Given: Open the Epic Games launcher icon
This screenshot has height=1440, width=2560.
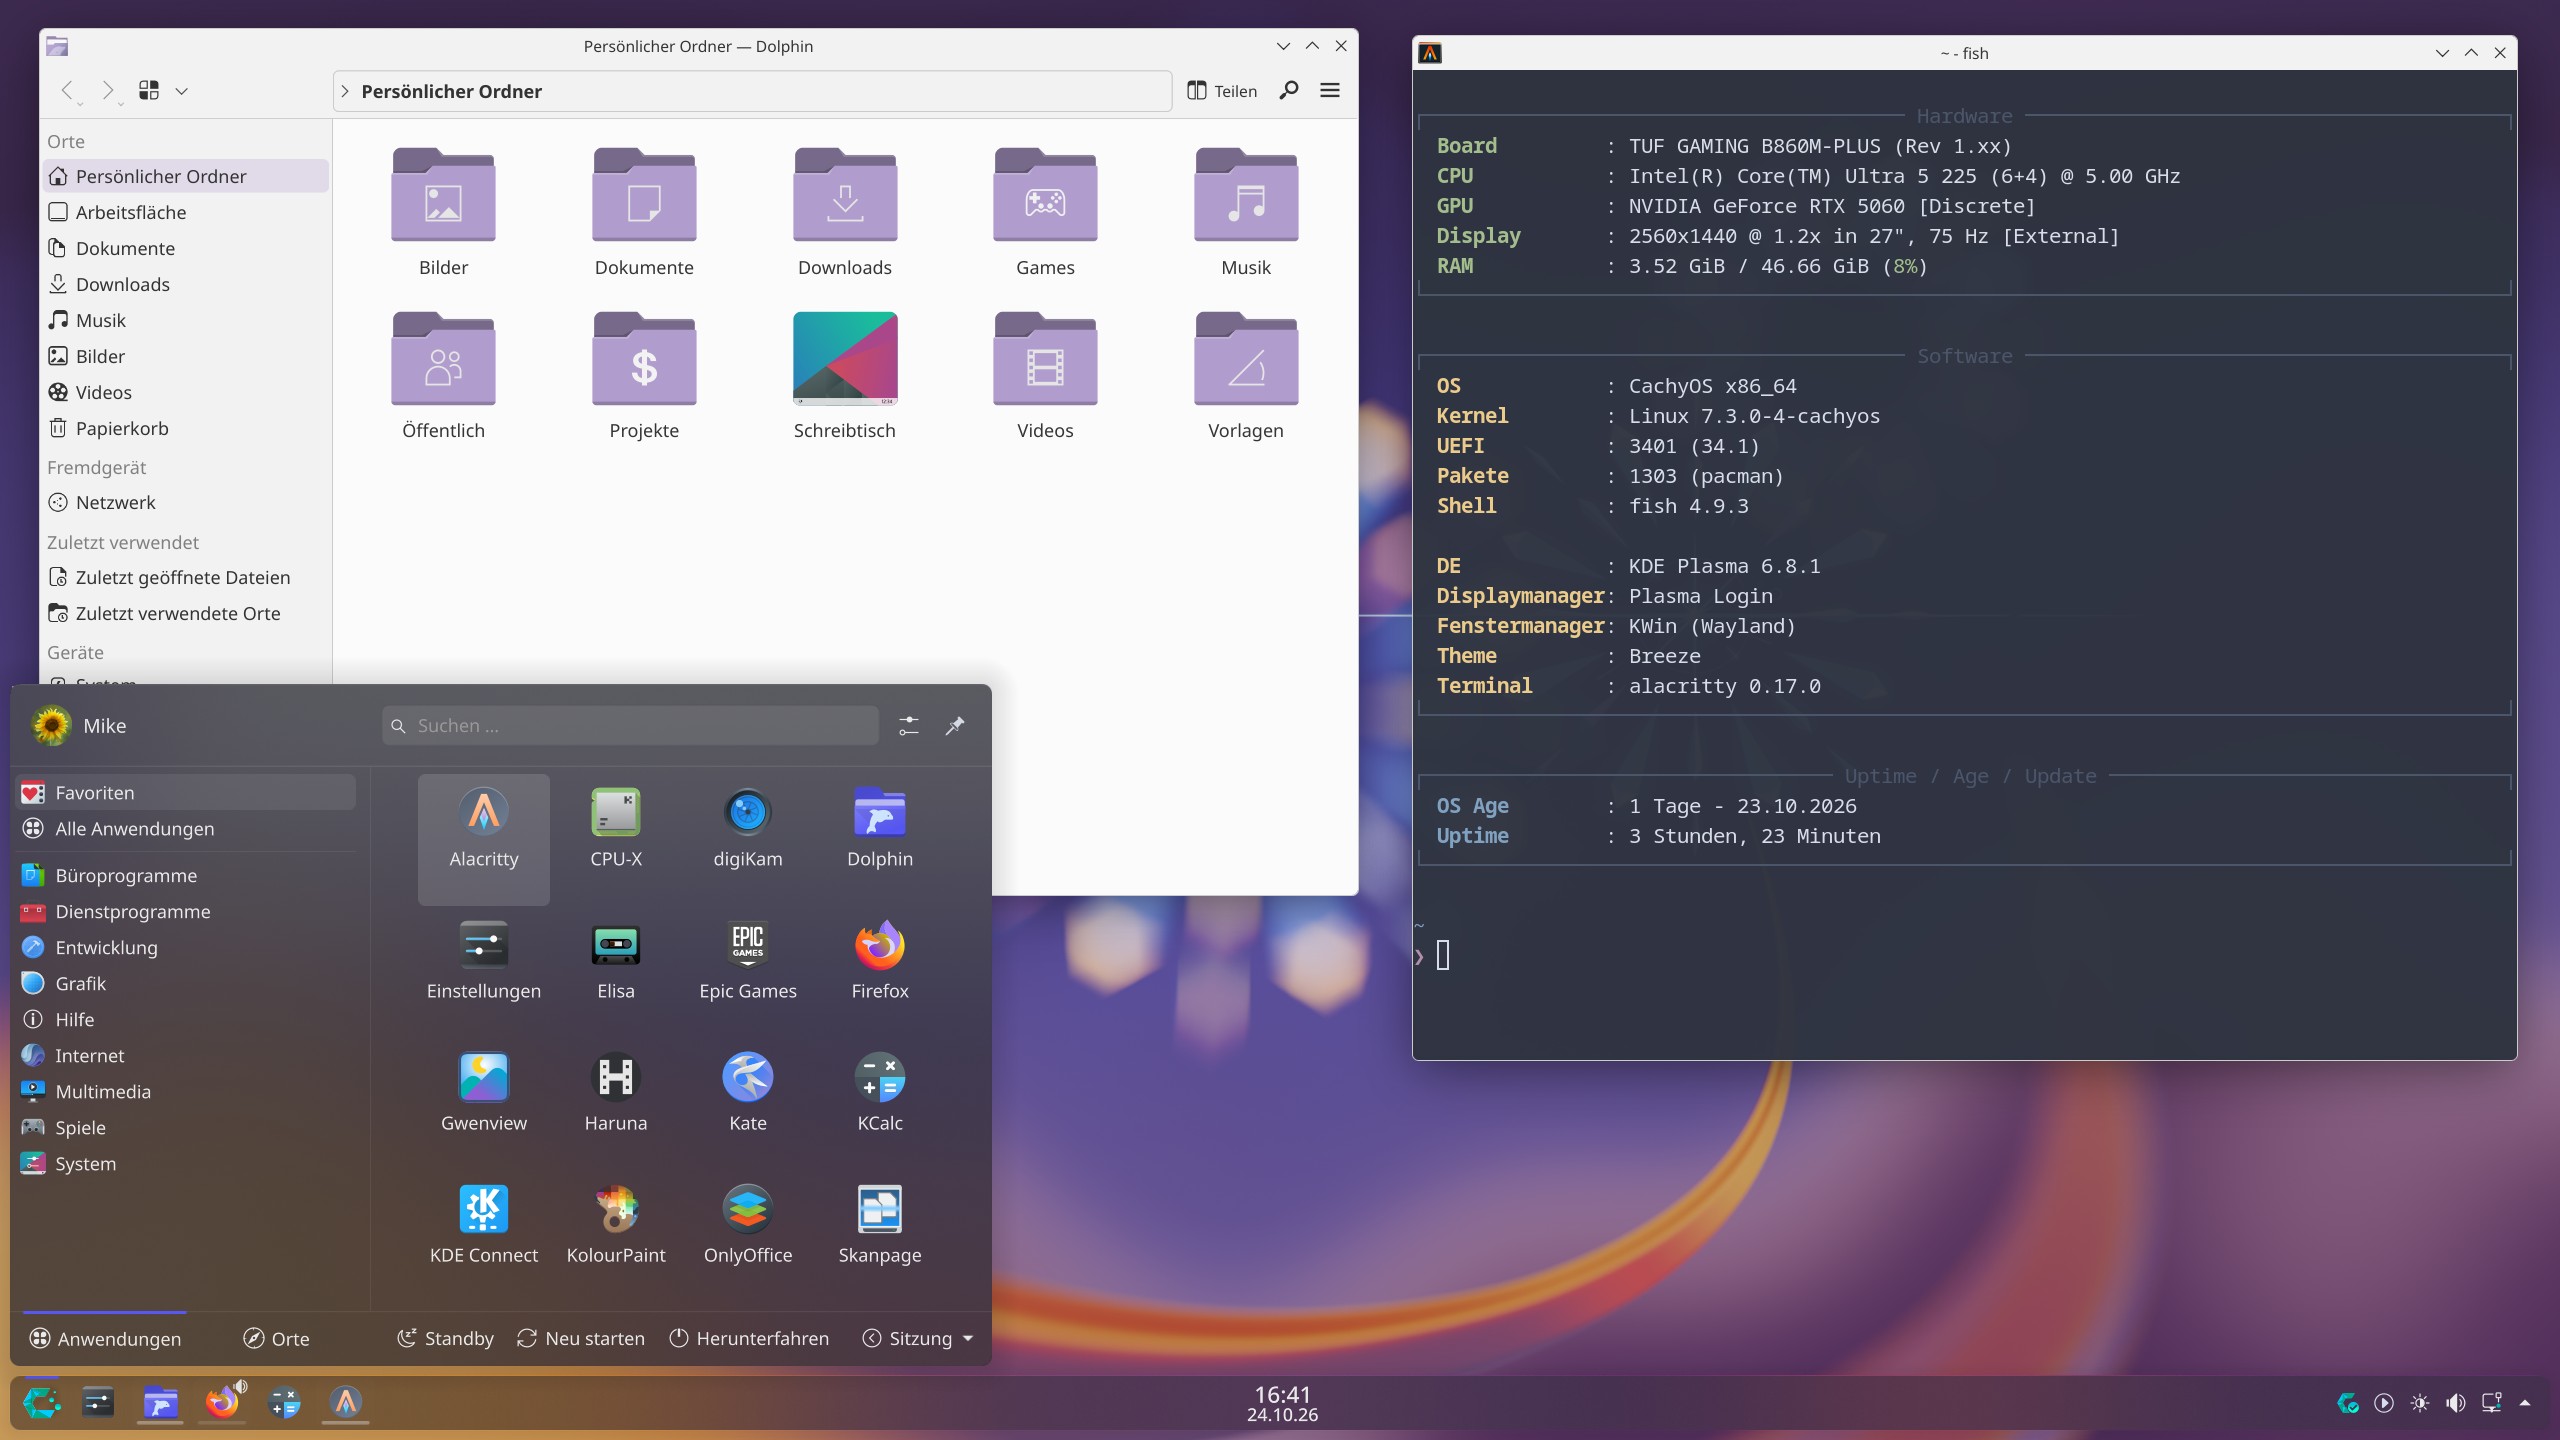Looking at the screenshot, I should click(x=748, y=960).
